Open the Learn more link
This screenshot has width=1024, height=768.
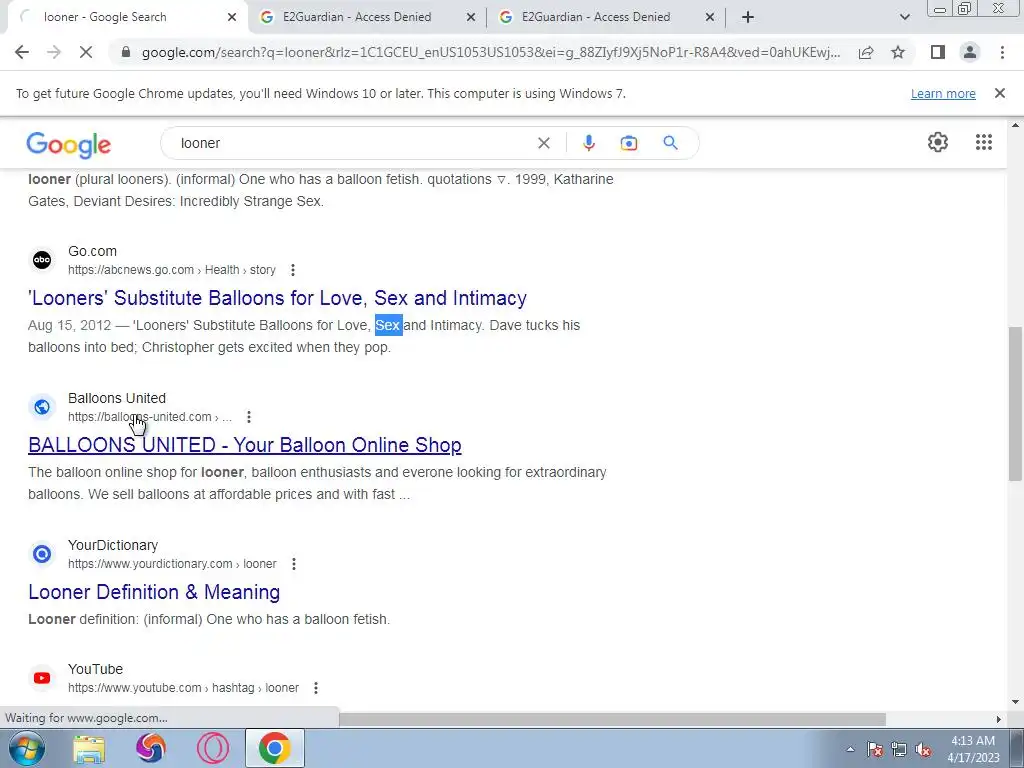point(943,93)
